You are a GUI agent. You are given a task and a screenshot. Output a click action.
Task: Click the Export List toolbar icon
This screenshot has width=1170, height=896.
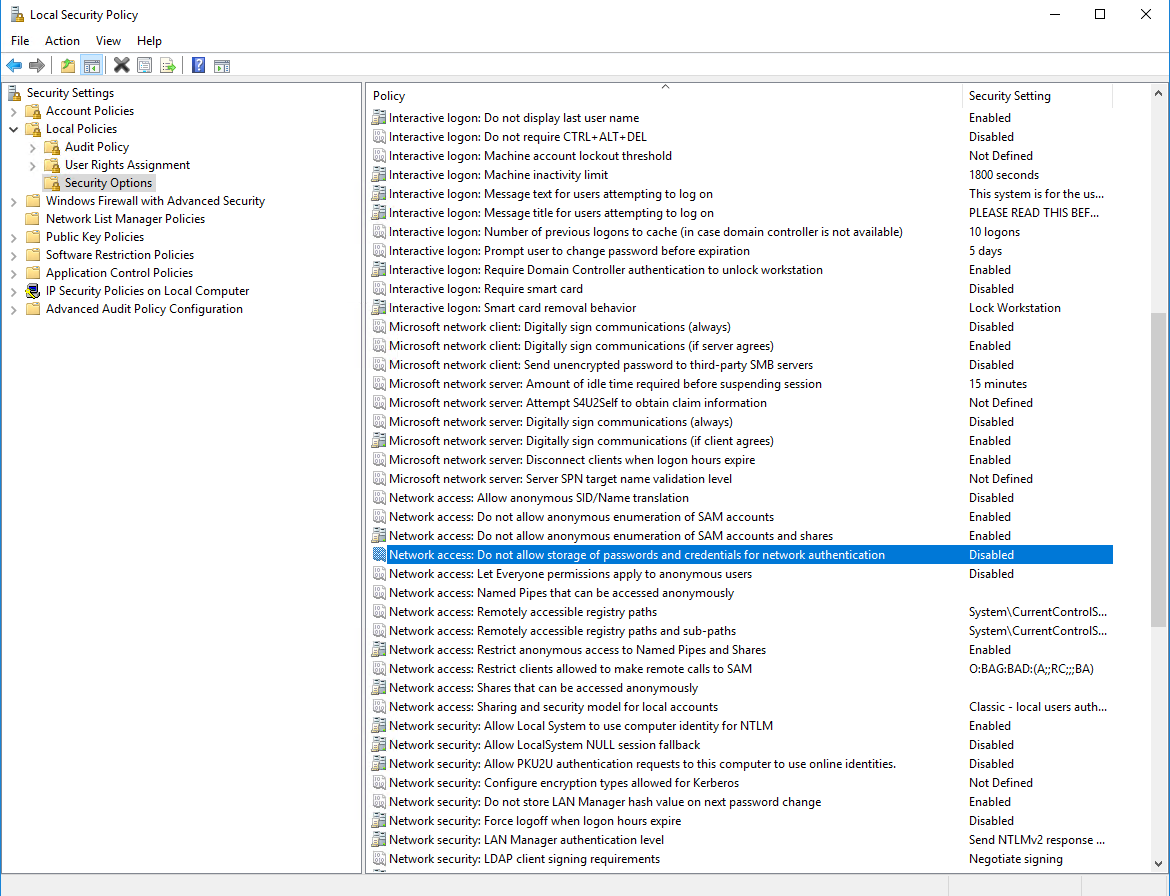[x=168, y=66]
